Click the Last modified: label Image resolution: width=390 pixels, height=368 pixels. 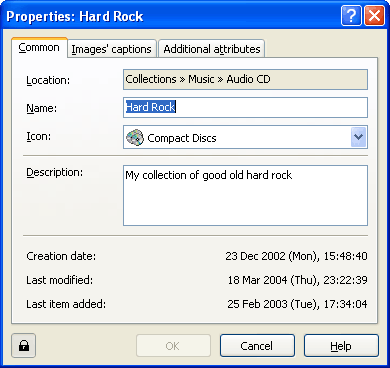(x=60, y=280)
